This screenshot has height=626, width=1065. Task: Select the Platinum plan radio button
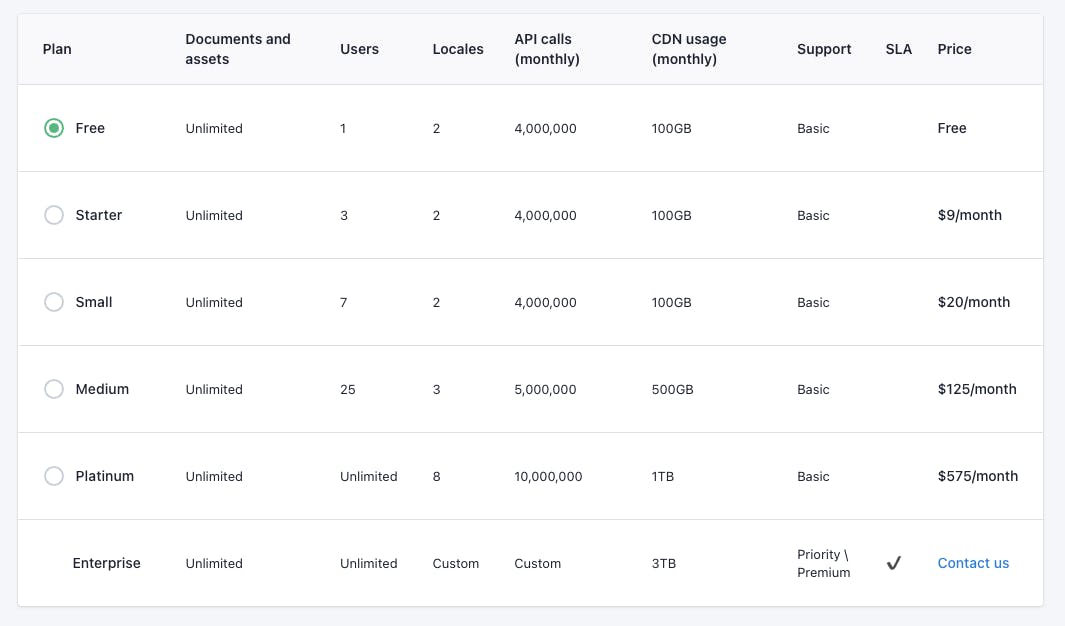click(x=54, y=476)
